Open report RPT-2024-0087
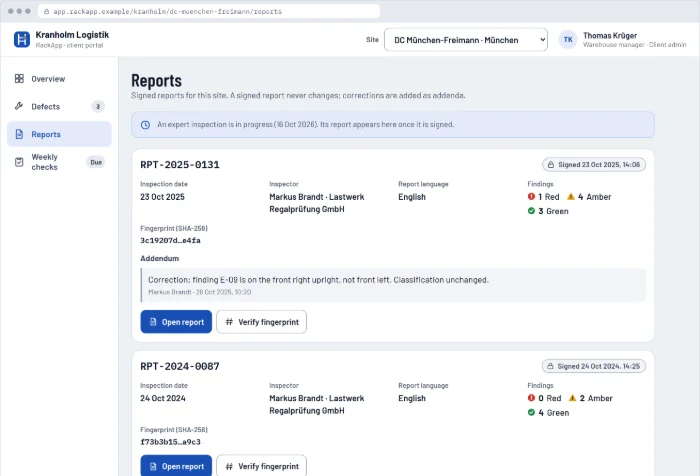Image resolution: width=700 pixels, height=476 pixels. click(x=176, y=466)
